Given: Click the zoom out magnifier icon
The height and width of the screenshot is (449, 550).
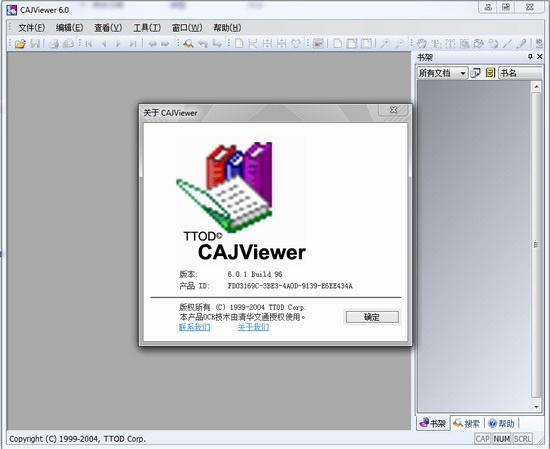Looking at the screenshot, I should click(x=399, y=43).
